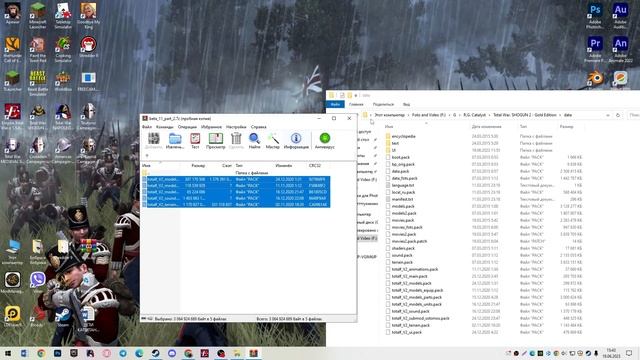Select the totalf_V2_terrain pack row in WinRAR
This screenshot has width=640, height=360.
(236, 204)
